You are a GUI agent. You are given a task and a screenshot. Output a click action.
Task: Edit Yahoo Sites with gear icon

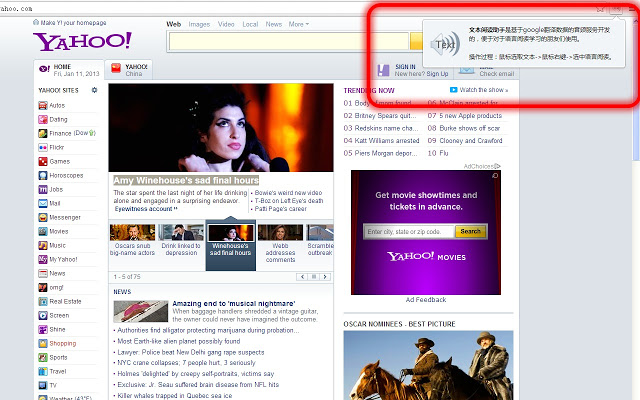click(x=94, y=90)
